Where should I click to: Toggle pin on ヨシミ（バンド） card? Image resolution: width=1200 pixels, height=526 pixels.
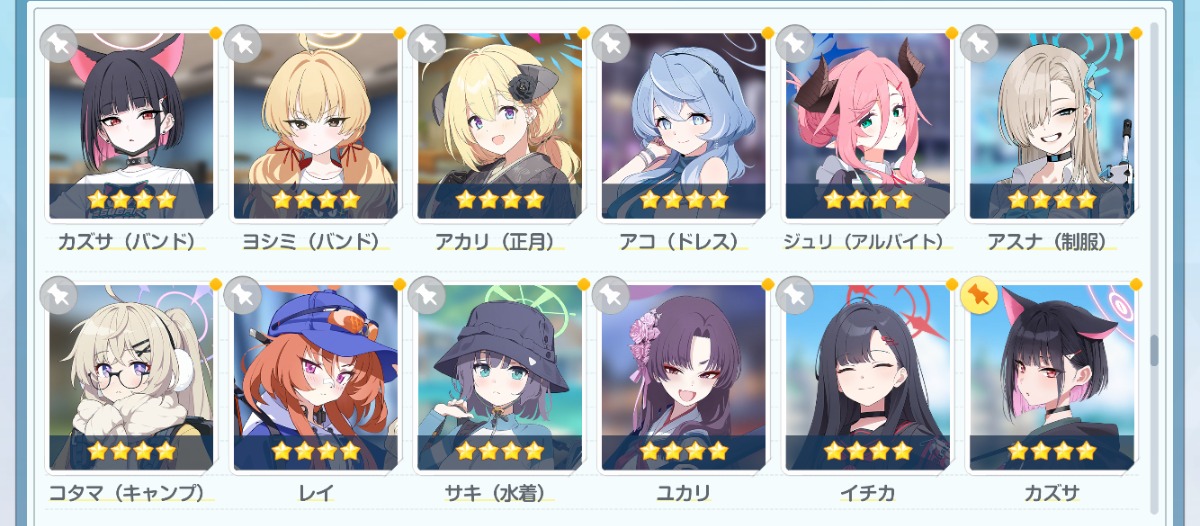point(242,43)
